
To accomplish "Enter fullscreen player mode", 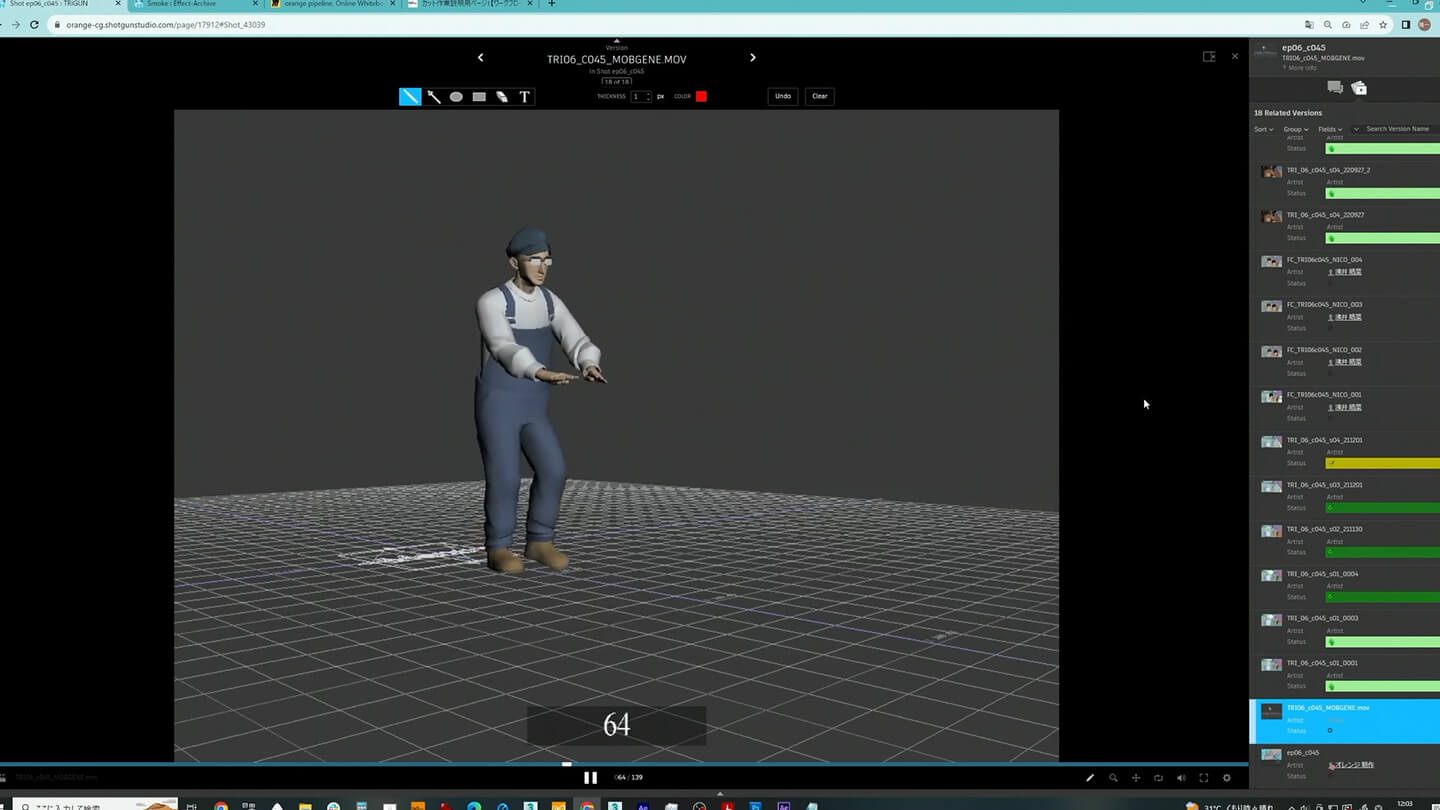I will 1204,778.
